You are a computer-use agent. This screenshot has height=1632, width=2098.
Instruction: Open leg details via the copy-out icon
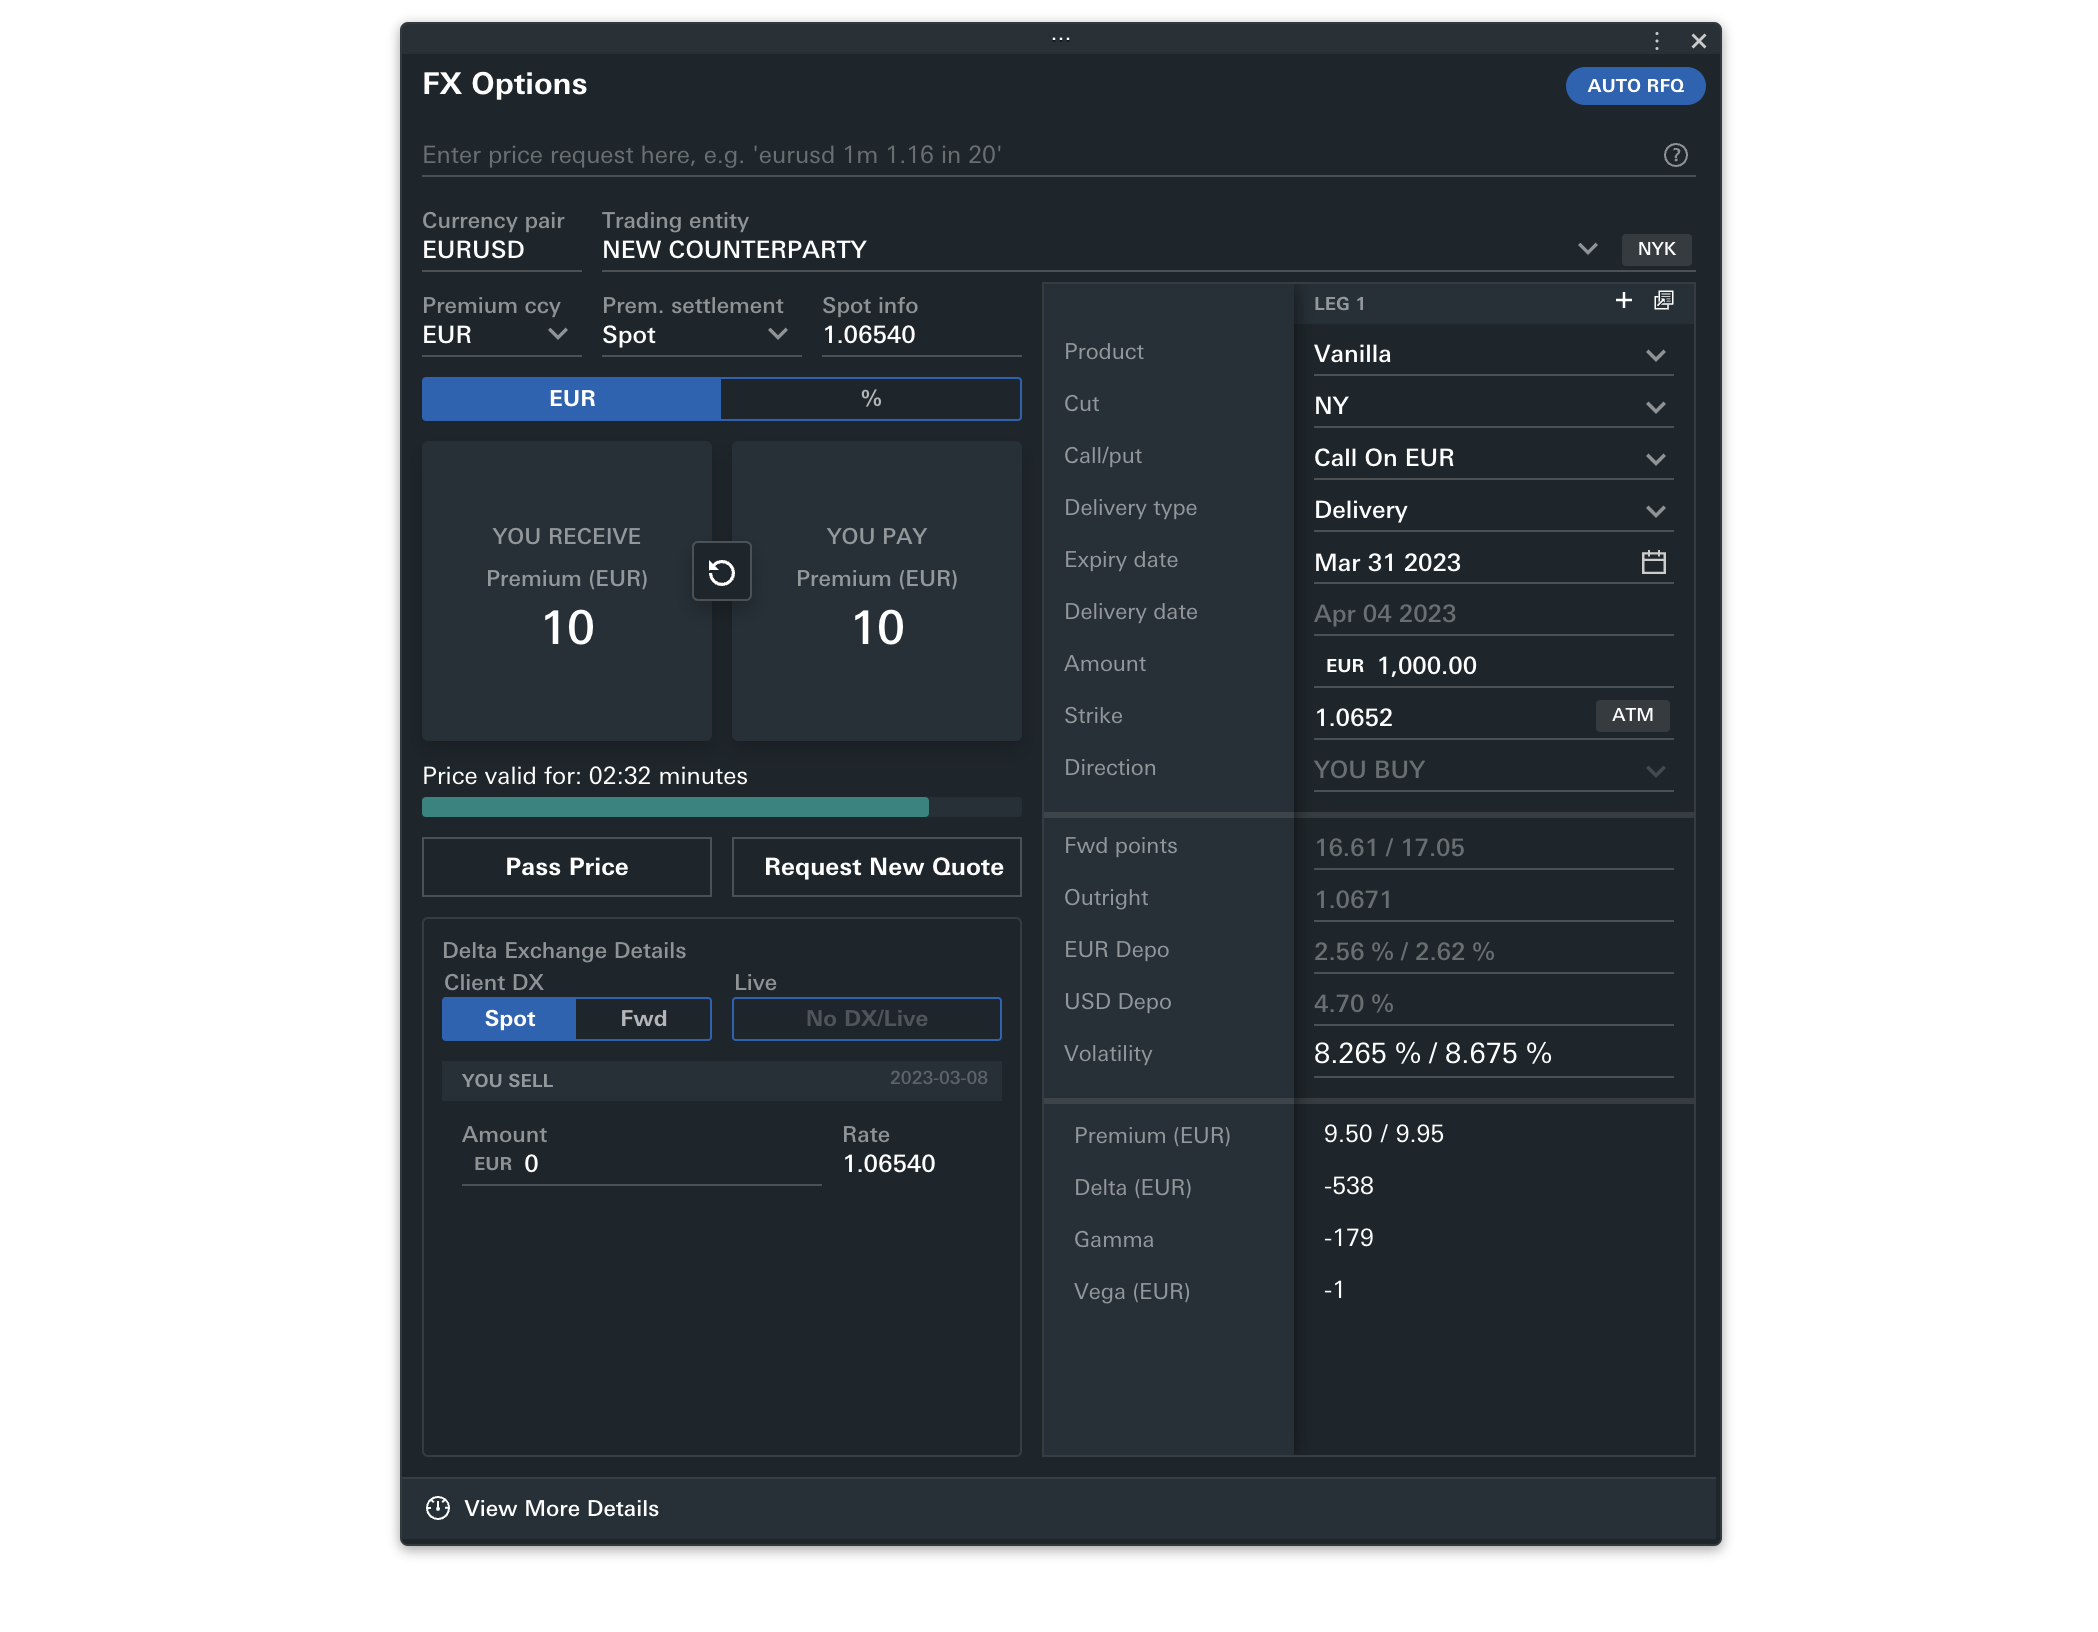(x=1664, y=300)
